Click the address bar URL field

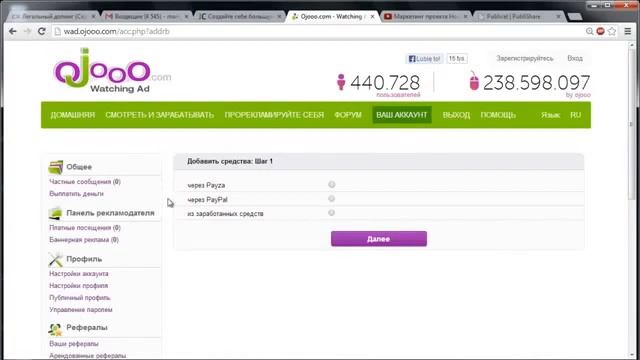point(318,31)
